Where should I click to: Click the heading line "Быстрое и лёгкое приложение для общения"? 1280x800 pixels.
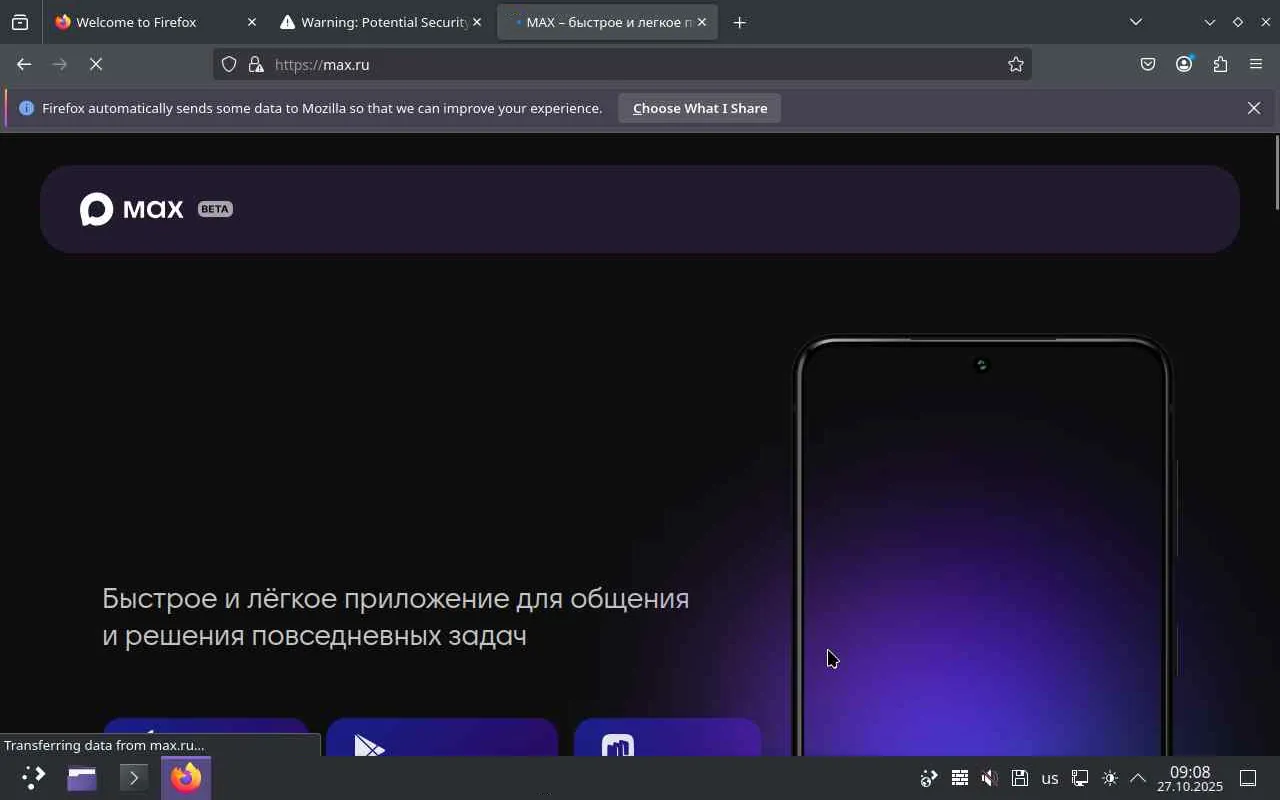(x=396, y=599)
